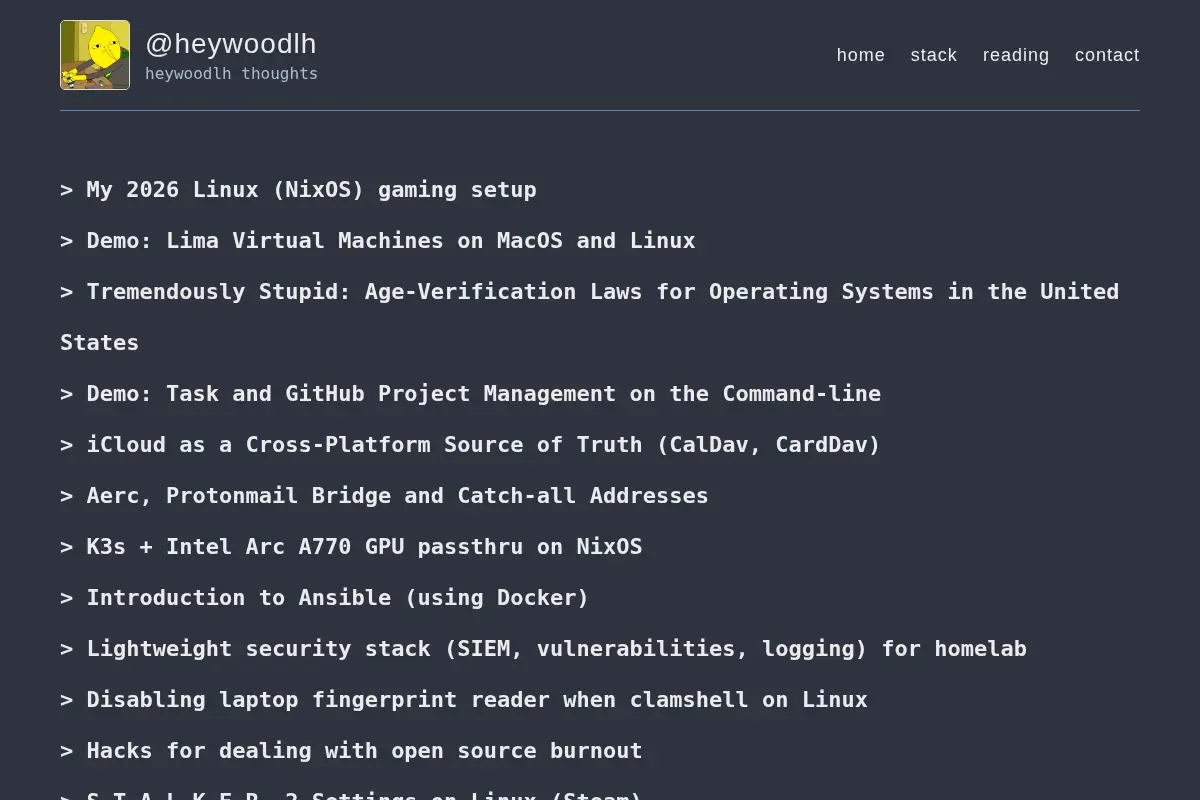This screenshot has width=1200, height=800.
Task: Open post My 2026 Linux (NixOS) gaming setup
Action: pyautogui.click(x=311, y=190)
